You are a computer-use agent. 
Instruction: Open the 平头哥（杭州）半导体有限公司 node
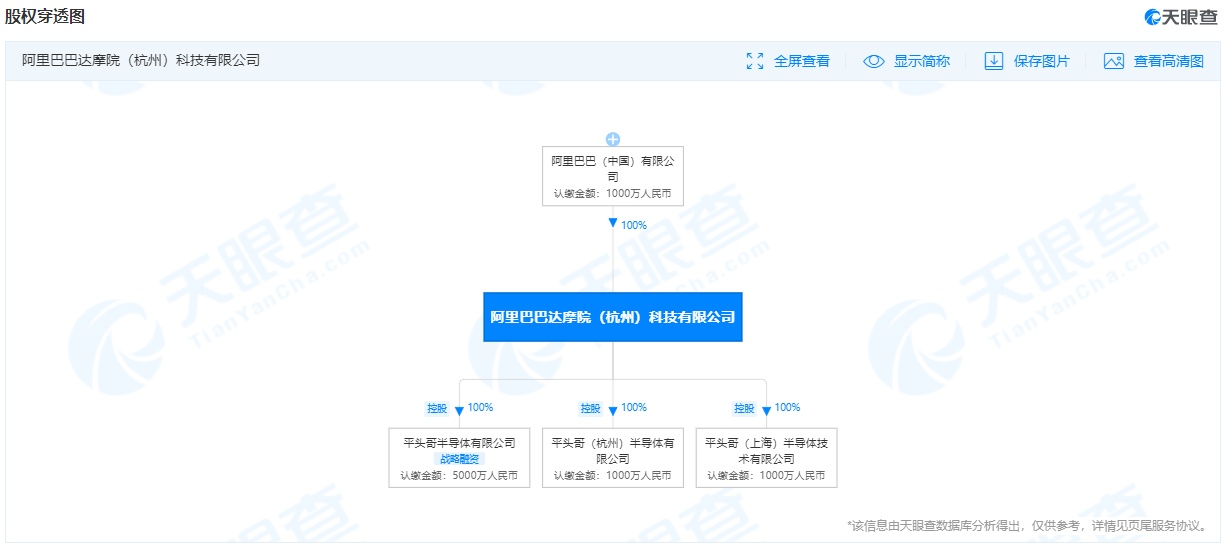(613, 457)
